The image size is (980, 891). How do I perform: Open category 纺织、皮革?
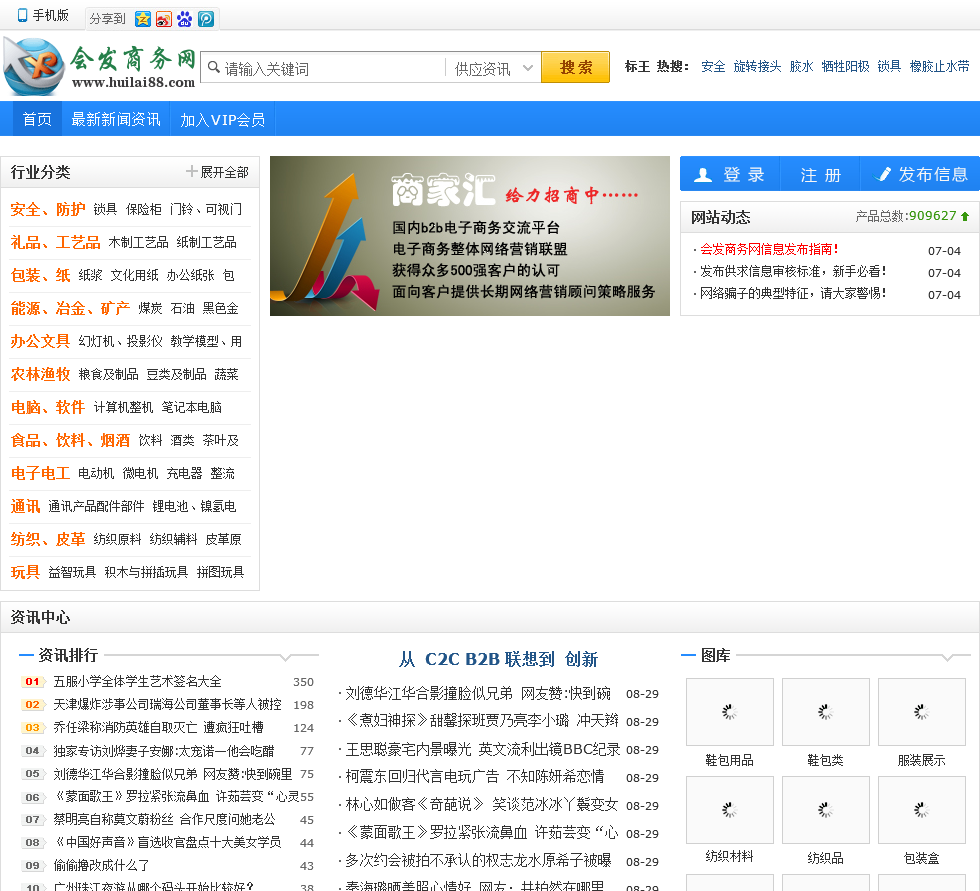coord(48,539)
